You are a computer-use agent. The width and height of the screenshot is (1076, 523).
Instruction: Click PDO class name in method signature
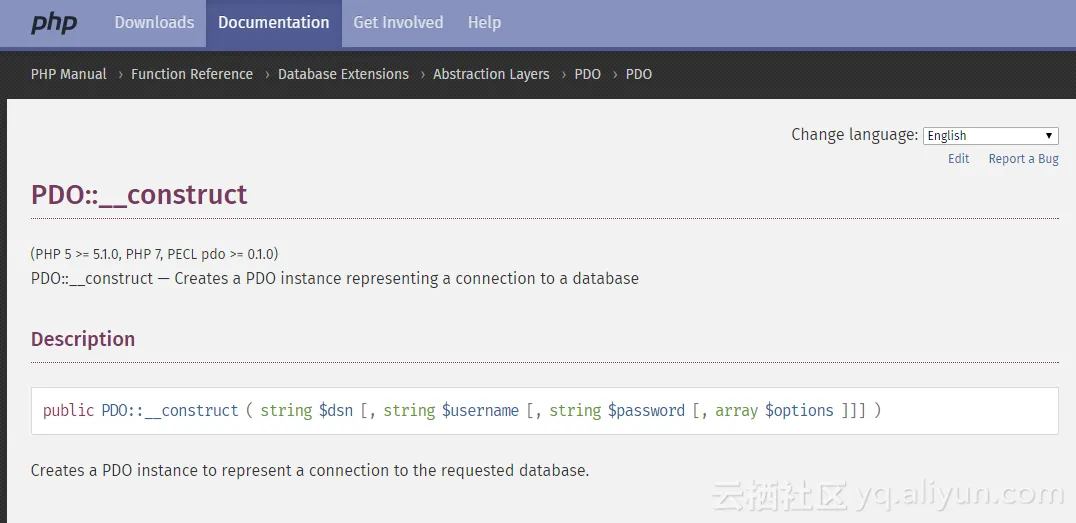pos(113,411)
